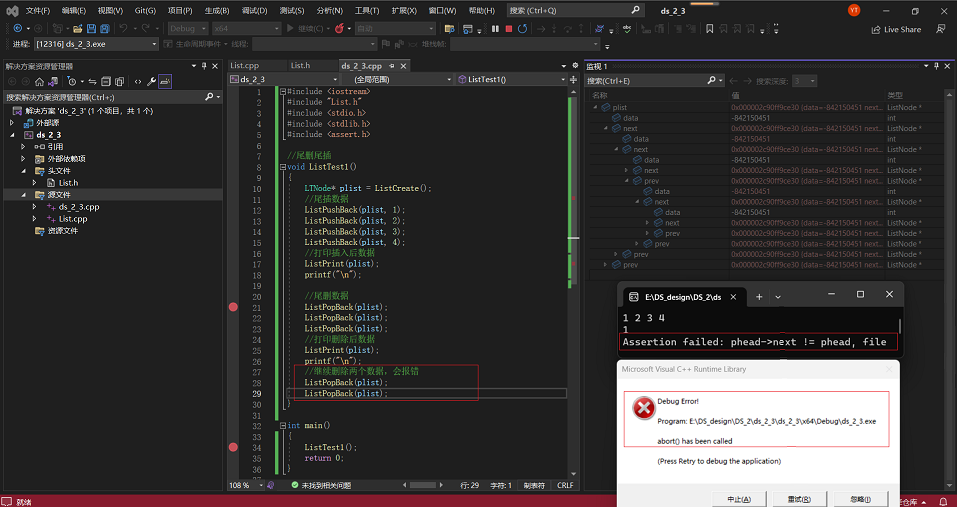The width and height of the screenshot is (957, 507).
Task: Click the Save All icon in toolbar
Action: [x=104, y=29]
